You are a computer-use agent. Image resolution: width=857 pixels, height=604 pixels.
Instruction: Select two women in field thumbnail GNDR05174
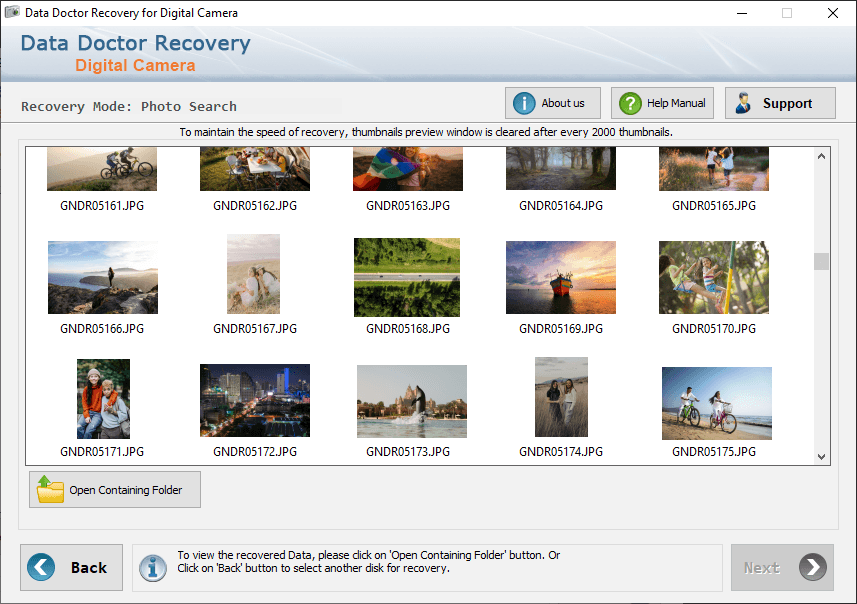pyautogui.click(x=561, y=397)
